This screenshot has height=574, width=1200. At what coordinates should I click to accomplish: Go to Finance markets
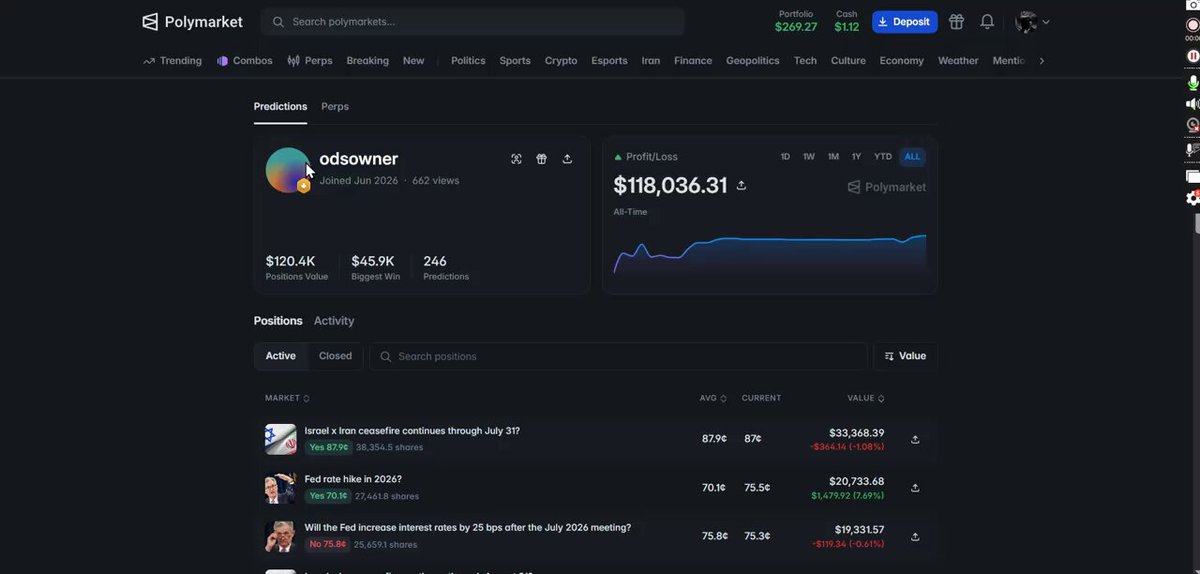693,61
